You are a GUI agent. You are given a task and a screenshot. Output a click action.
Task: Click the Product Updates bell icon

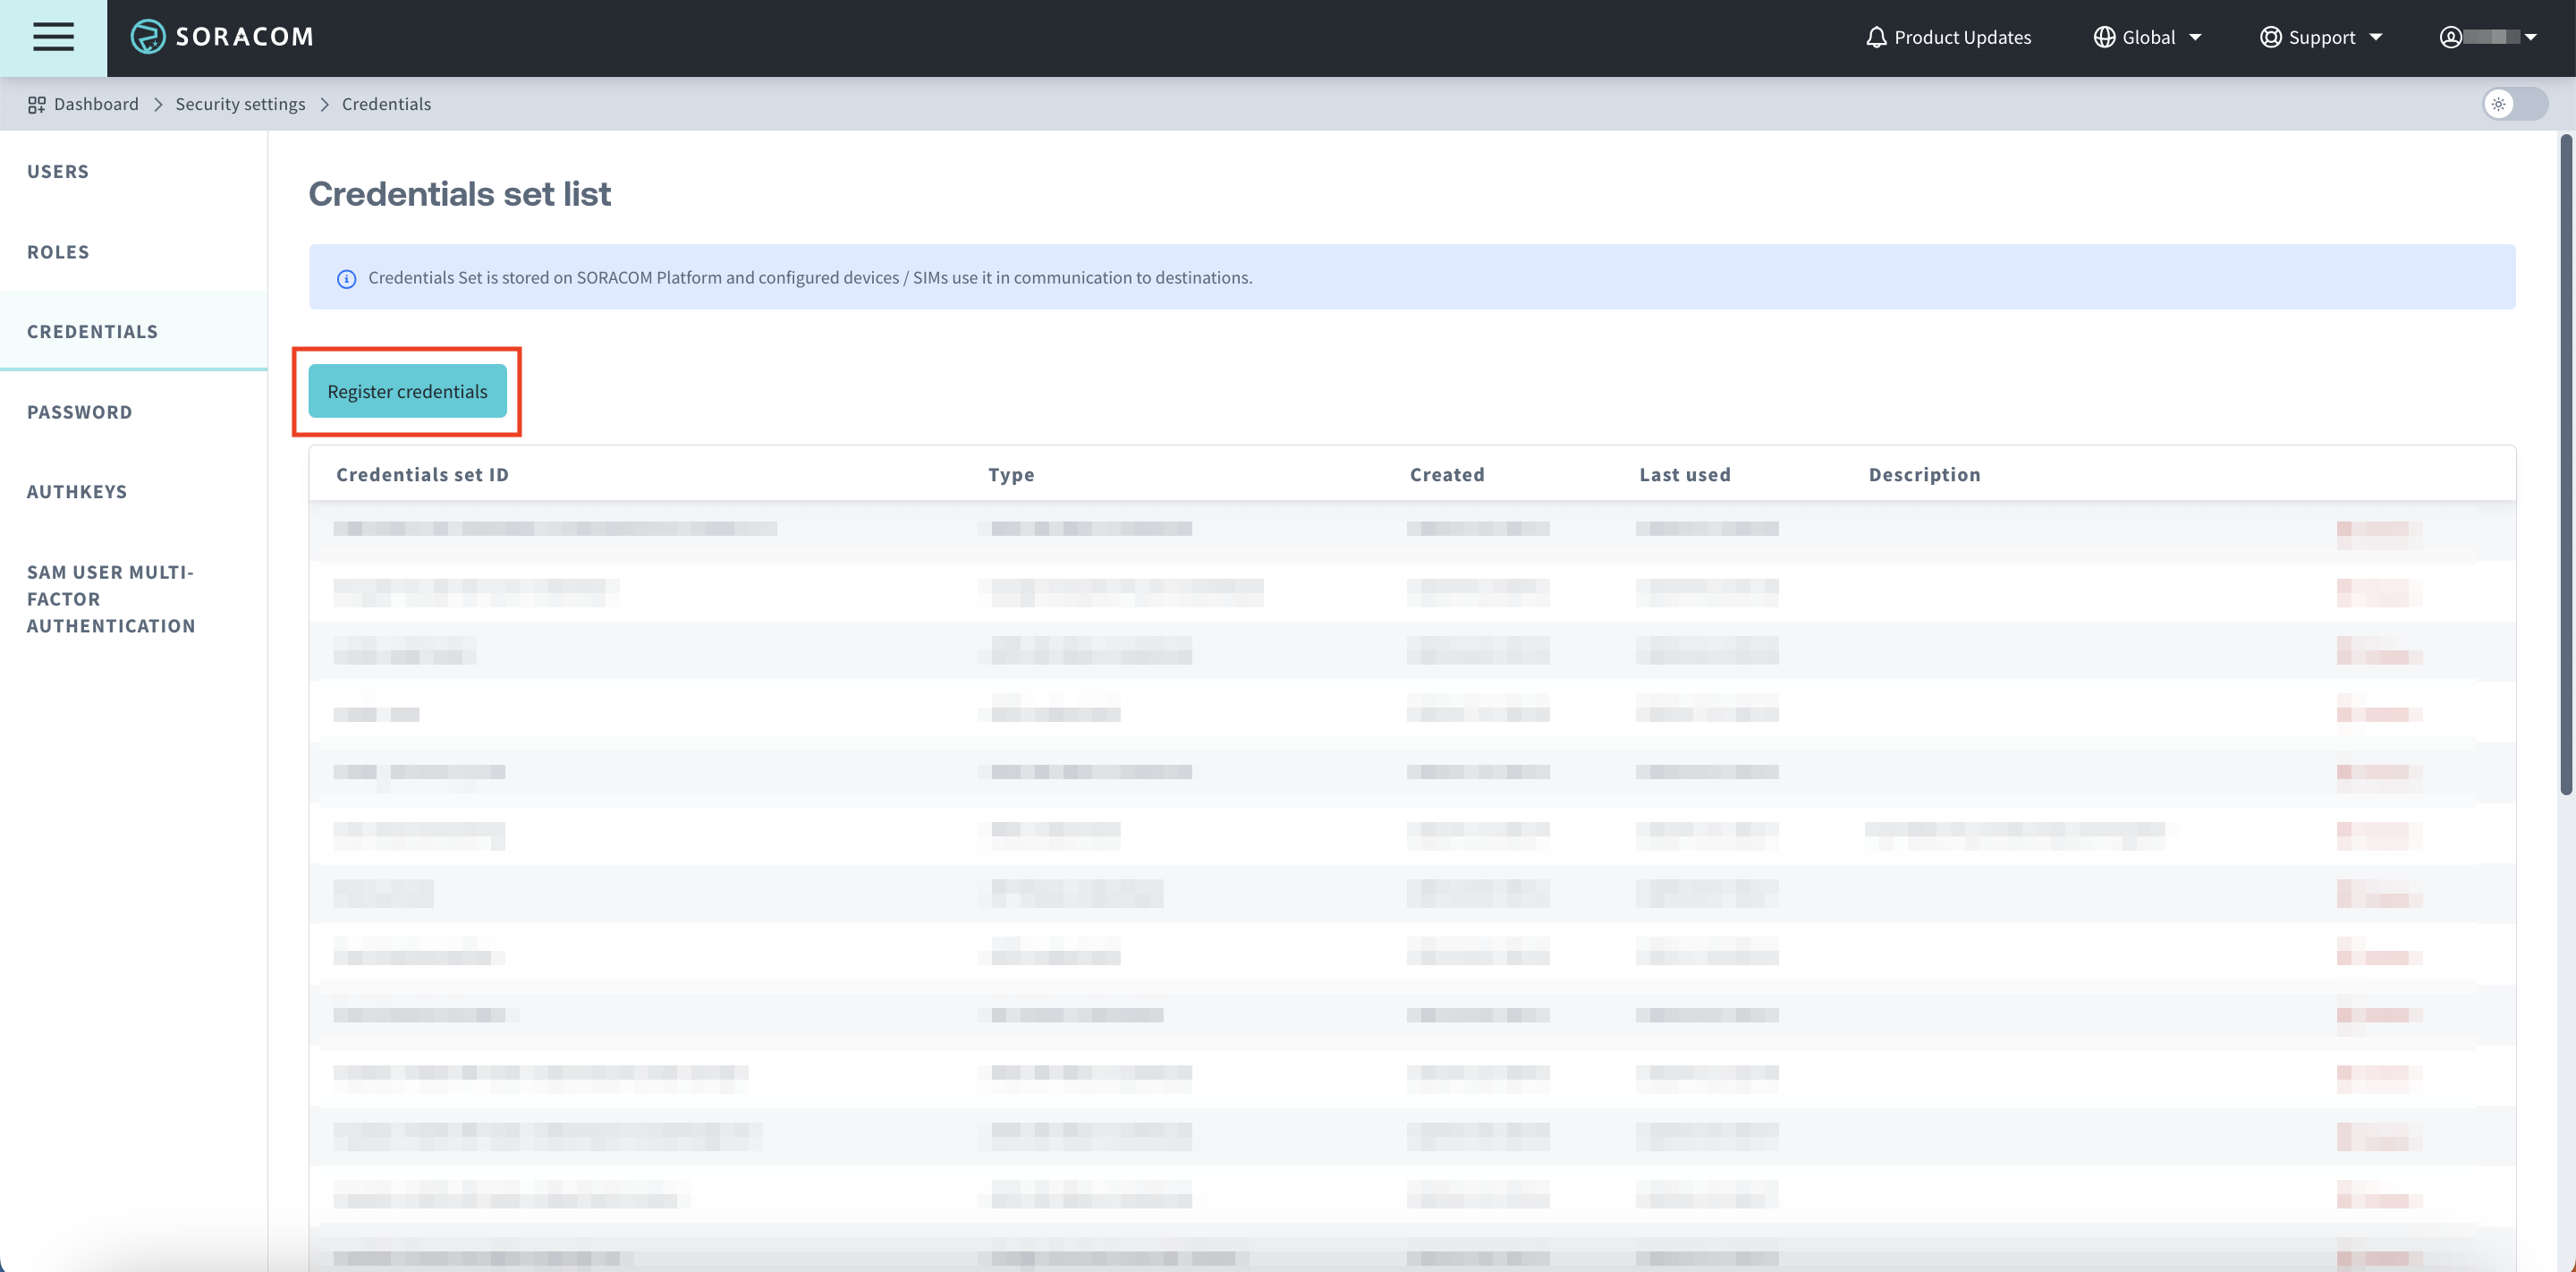click(1876, 37)
